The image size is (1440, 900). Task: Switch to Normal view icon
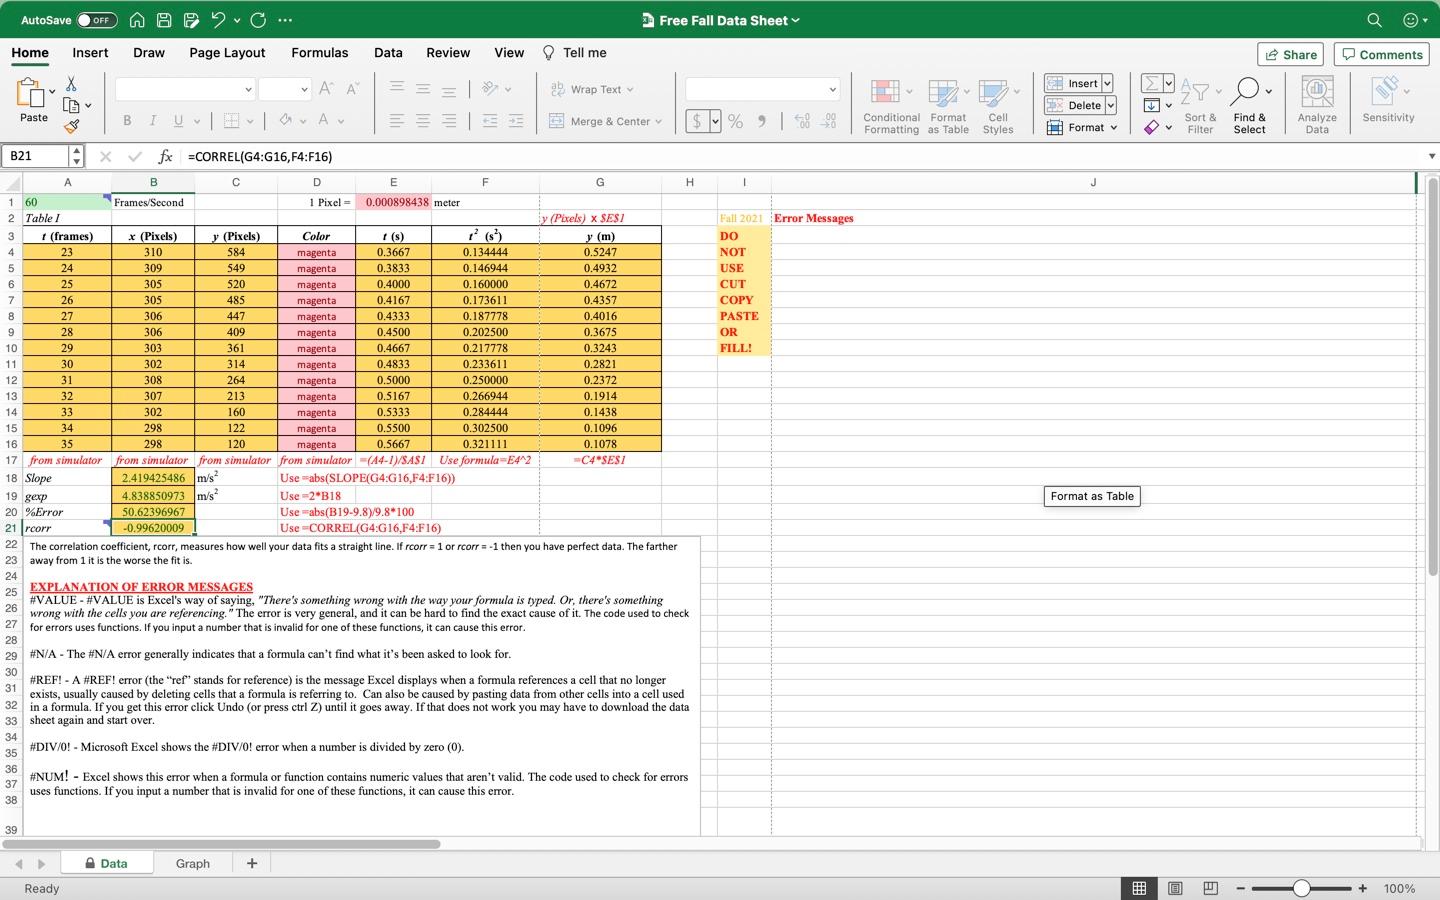(x=1139, y=888)
